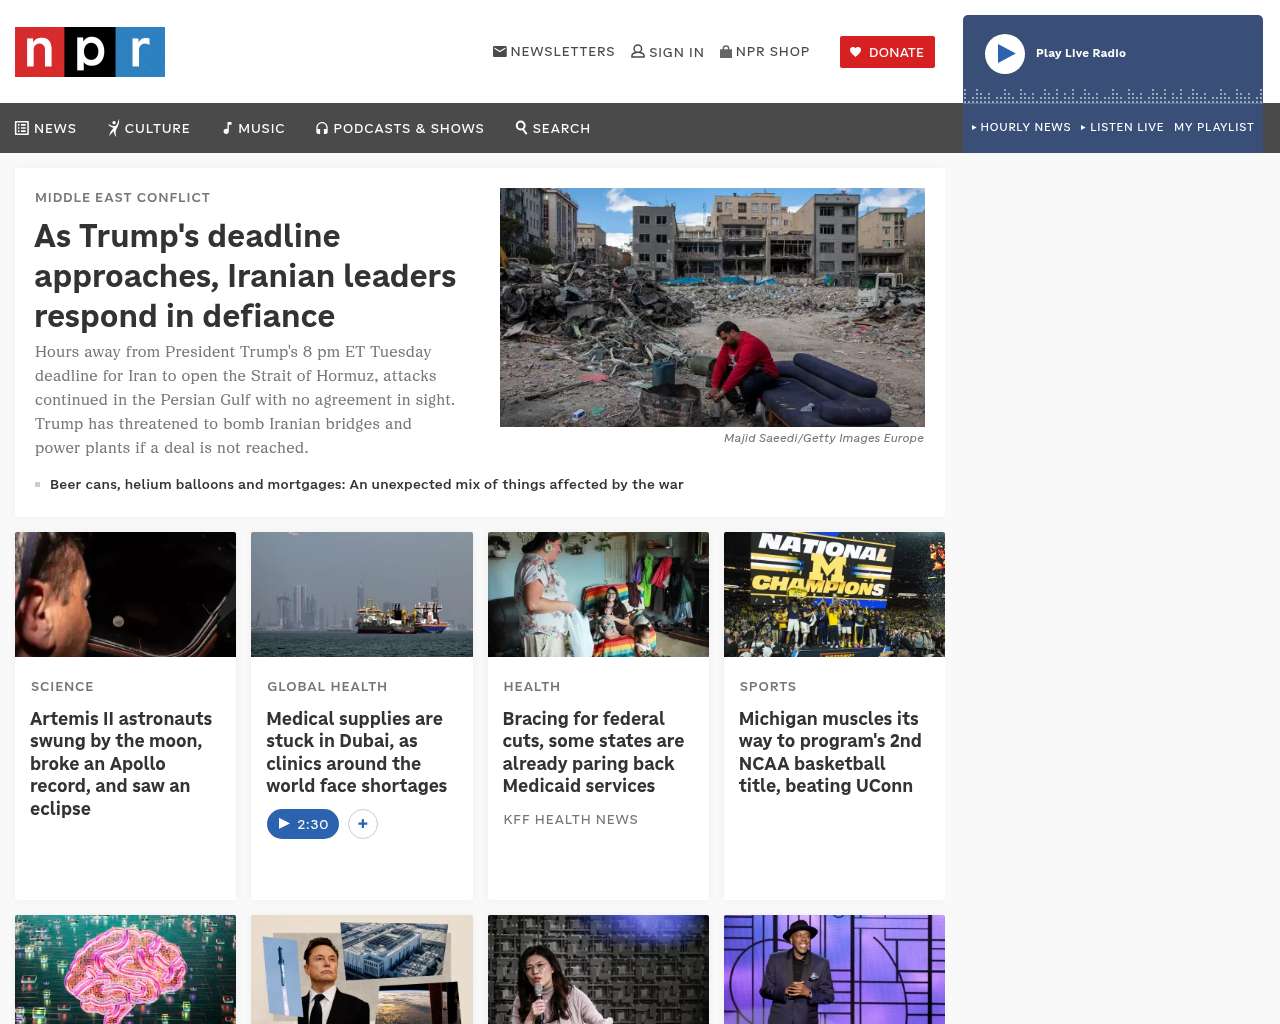This screenshot has height=1024, width=1280.
Task: Click the live radio audio waveform bar
Action: (1112, 96)
